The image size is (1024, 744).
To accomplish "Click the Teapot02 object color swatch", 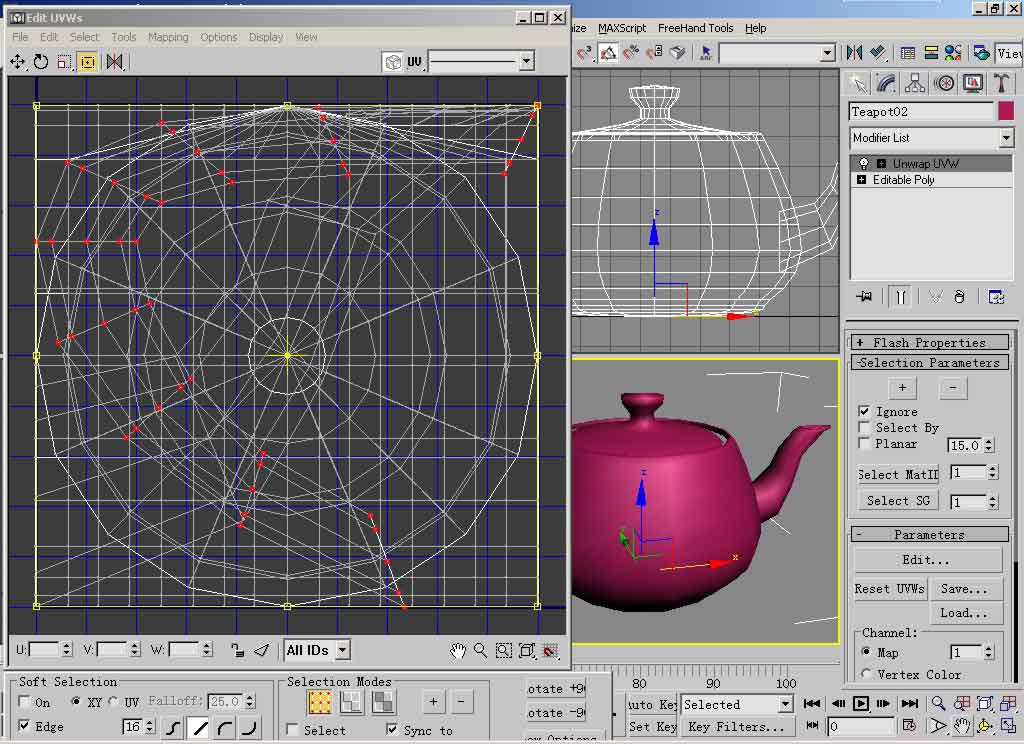I will [x=1005, y=111].
